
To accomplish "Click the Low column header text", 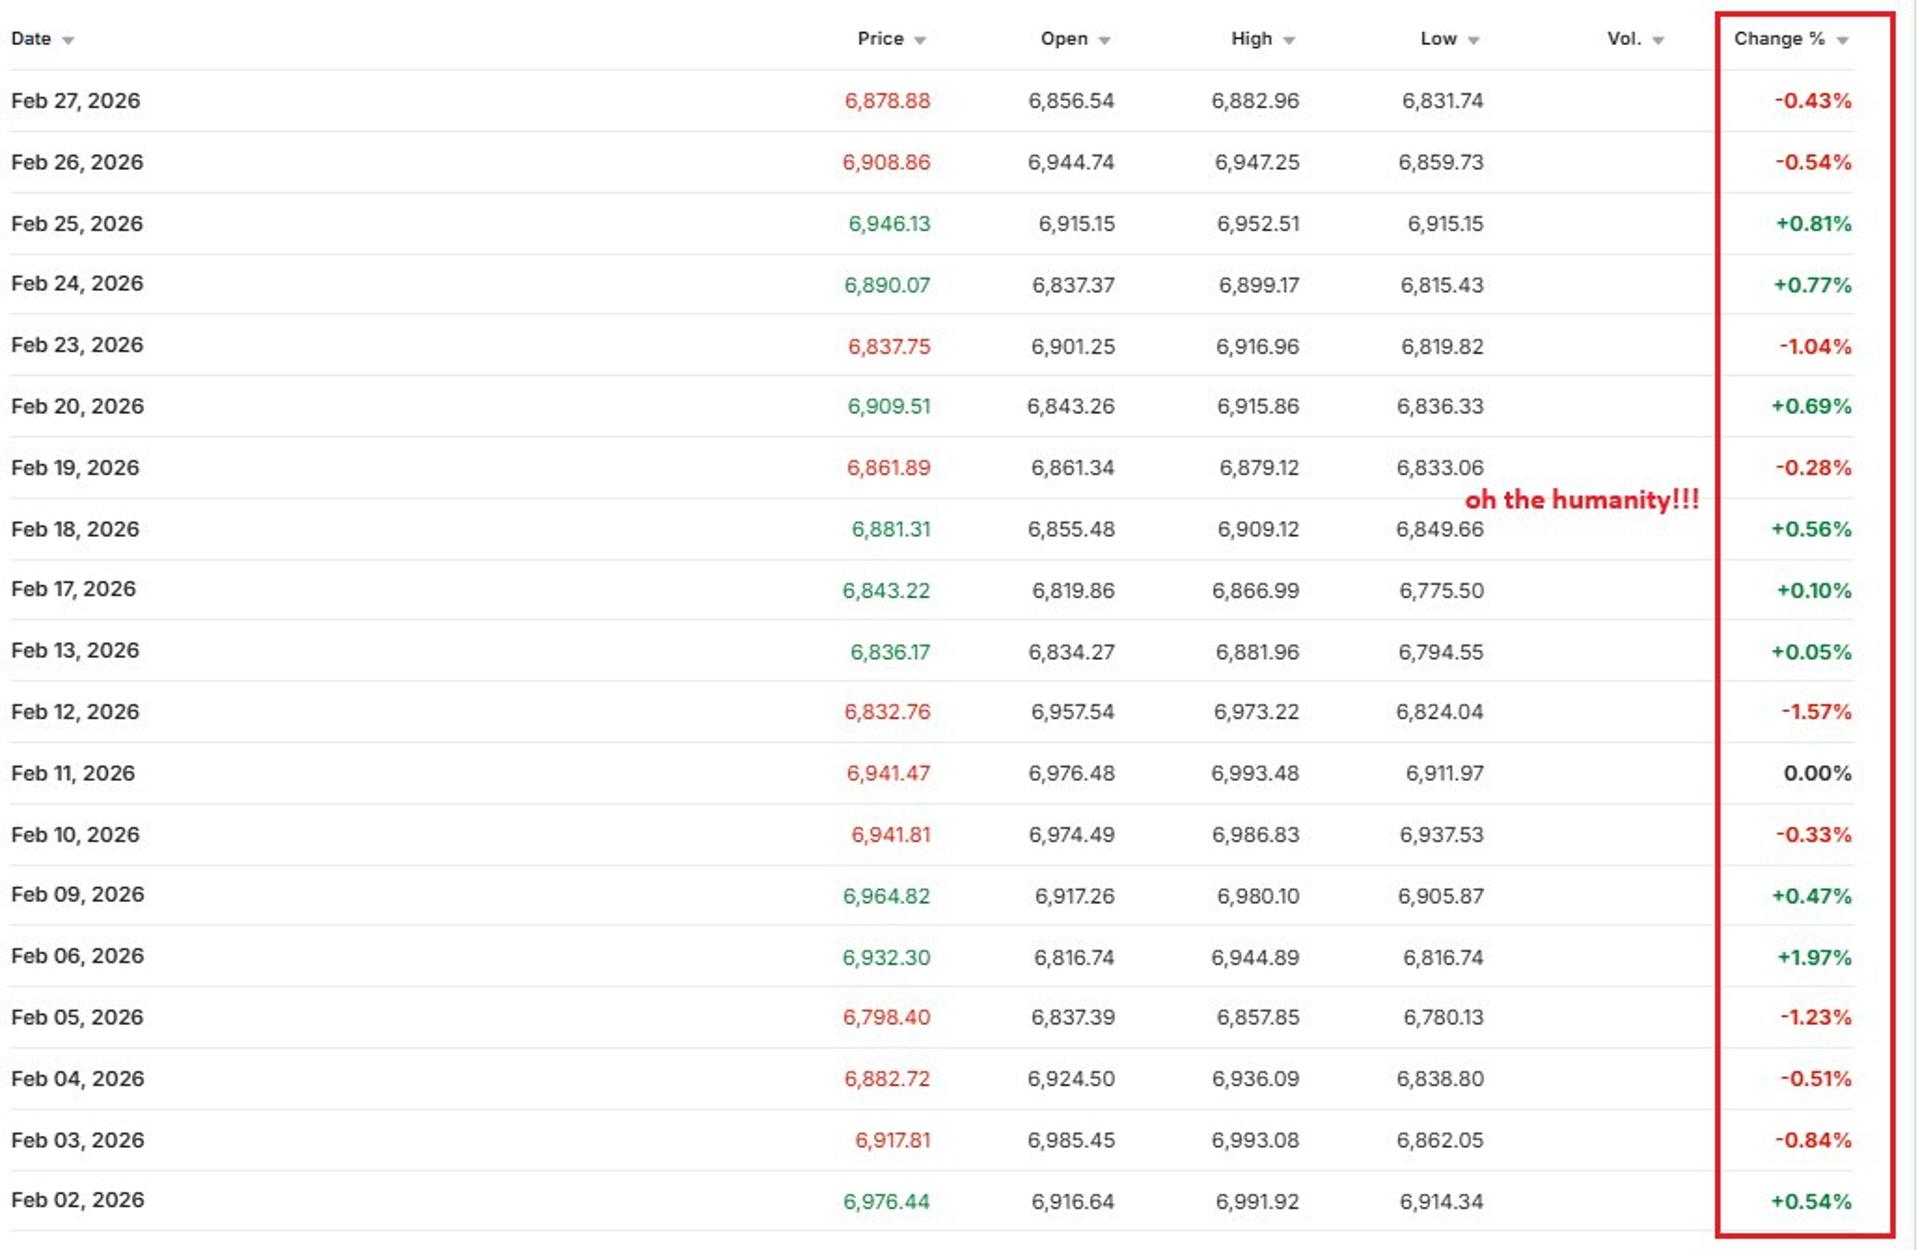I will click(x=1438, y=39).
